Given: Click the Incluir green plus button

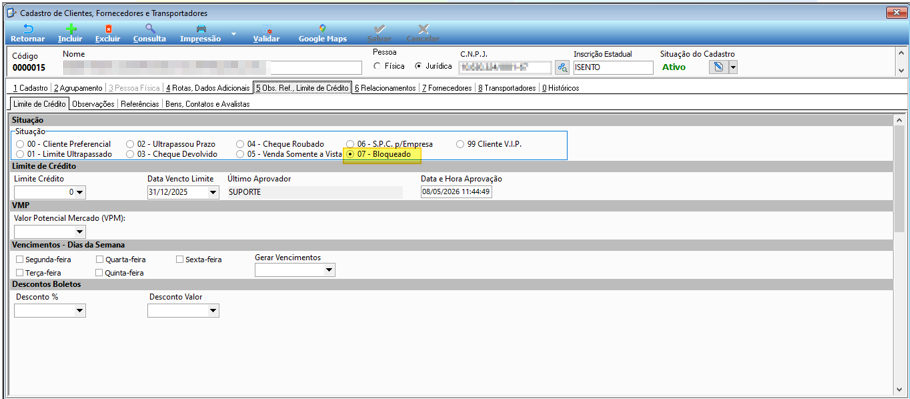Looking at the screenshot, I should pos(70,34).
